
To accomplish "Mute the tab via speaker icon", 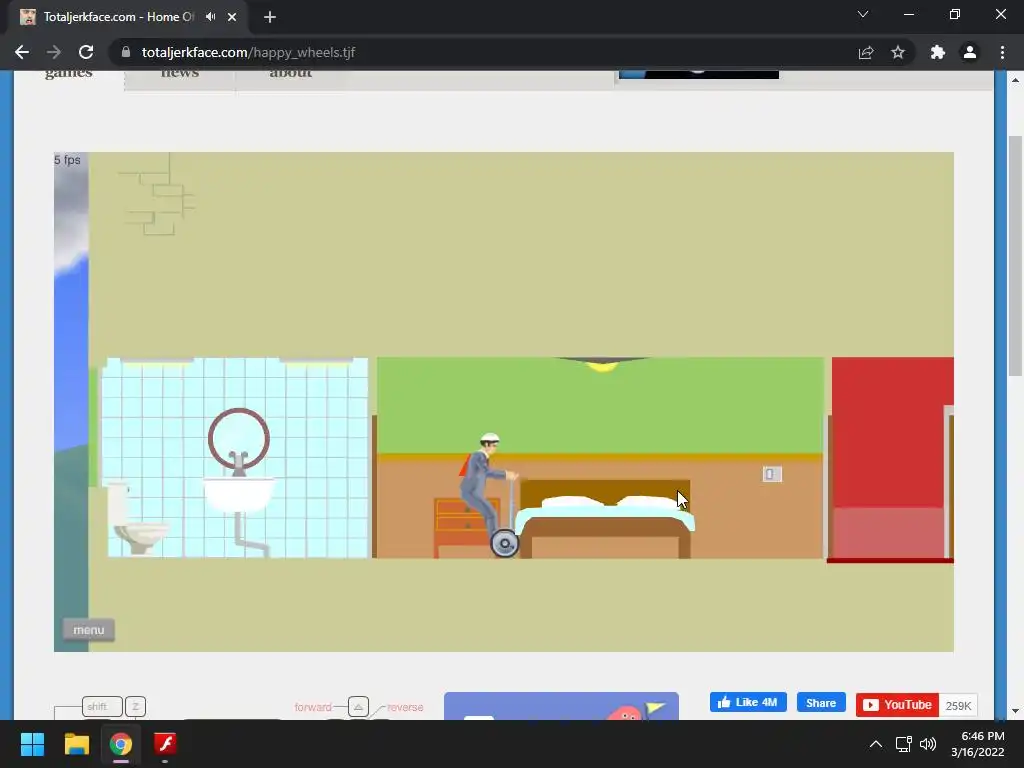I will coord(210,17).
